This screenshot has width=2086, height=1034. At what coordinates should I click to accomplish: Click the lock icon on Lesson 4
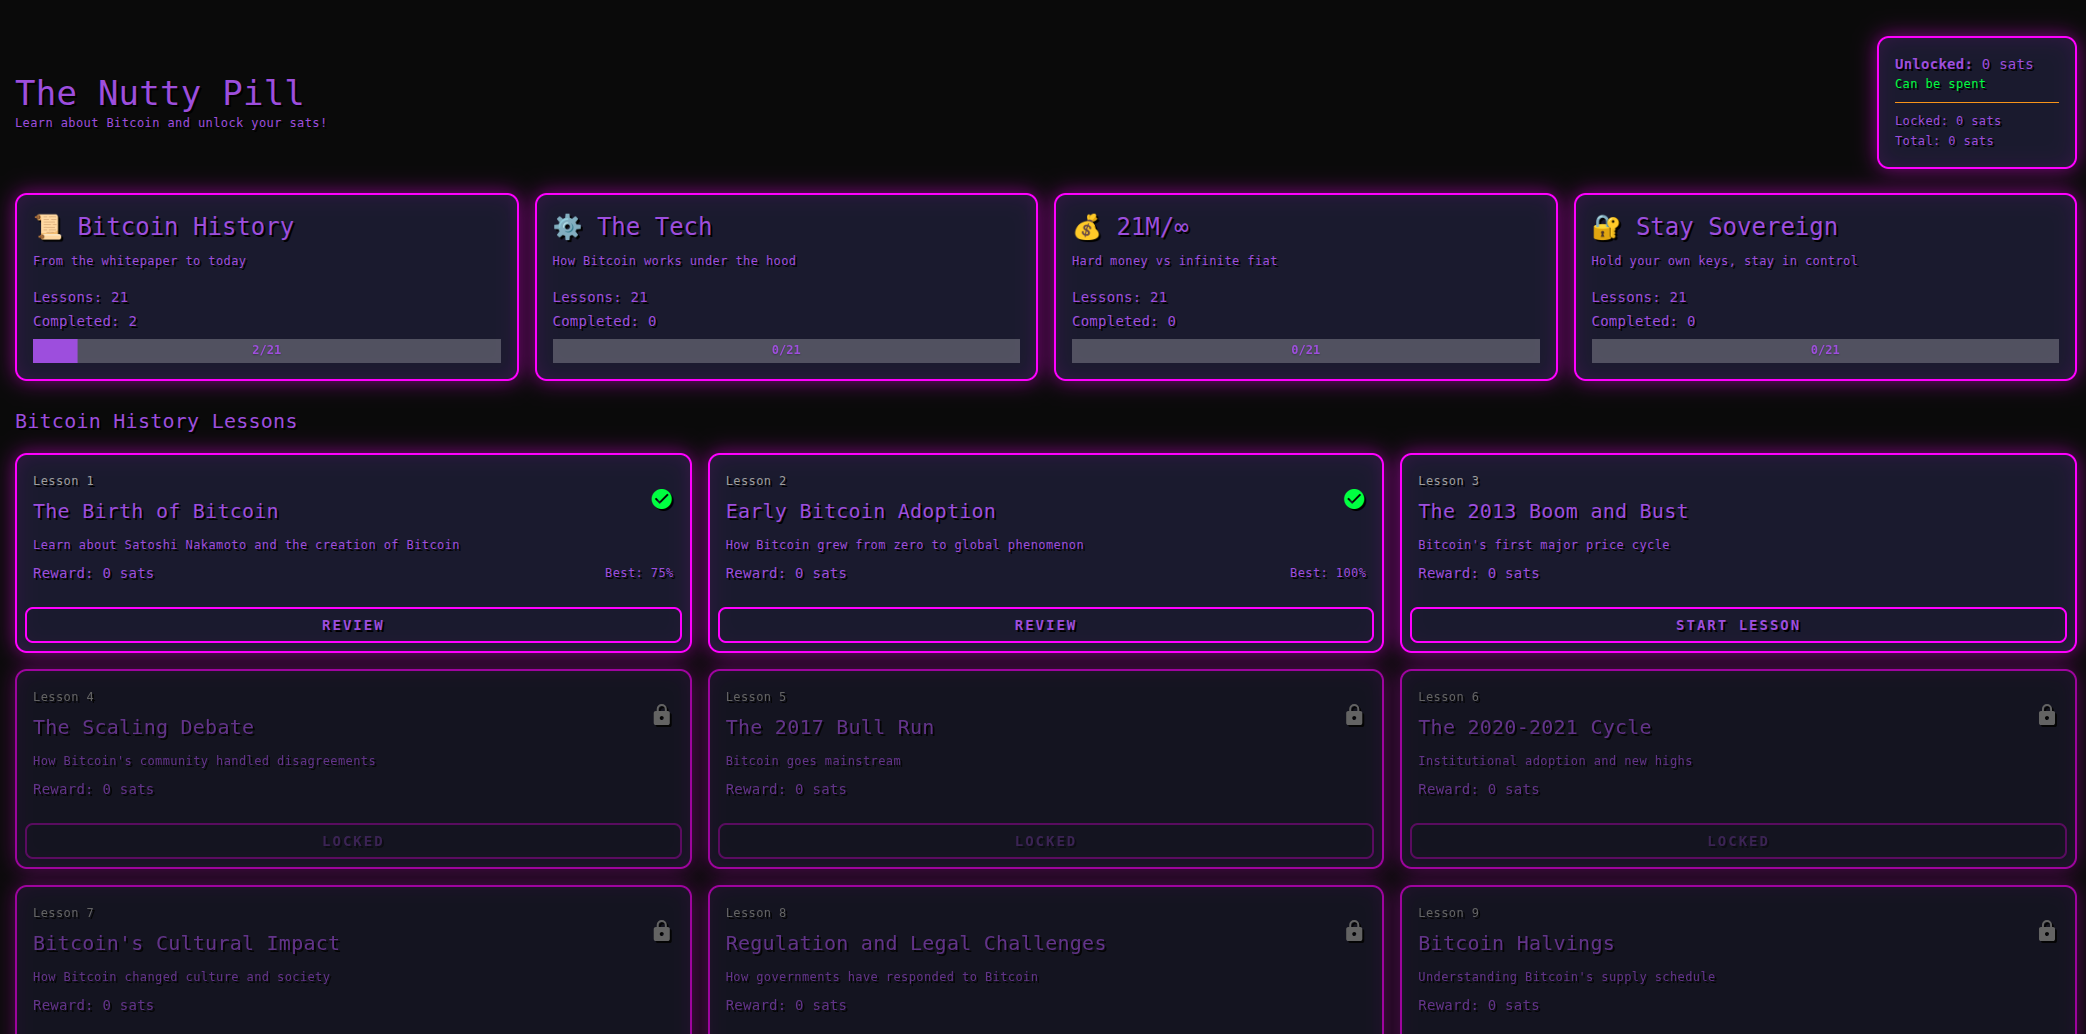[x=661, y=715]
